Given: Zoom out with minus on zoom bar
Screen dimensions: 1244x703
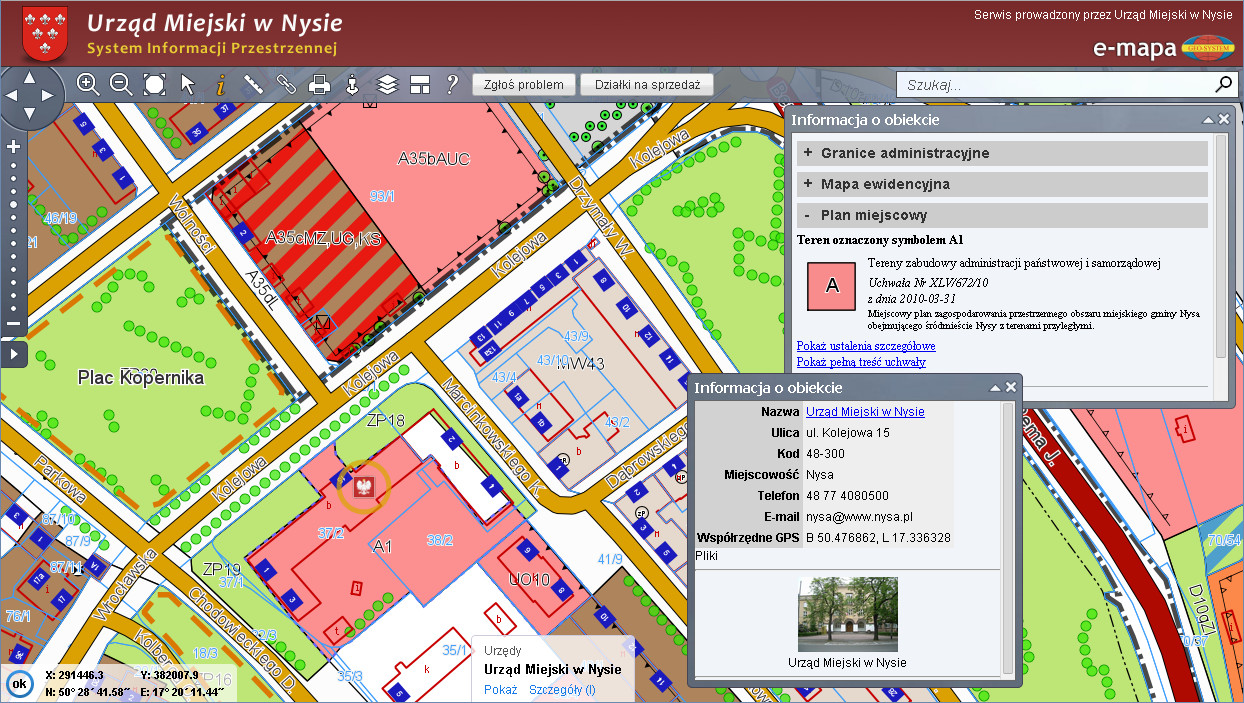Looking at the screenshot, I should (14, 323).
